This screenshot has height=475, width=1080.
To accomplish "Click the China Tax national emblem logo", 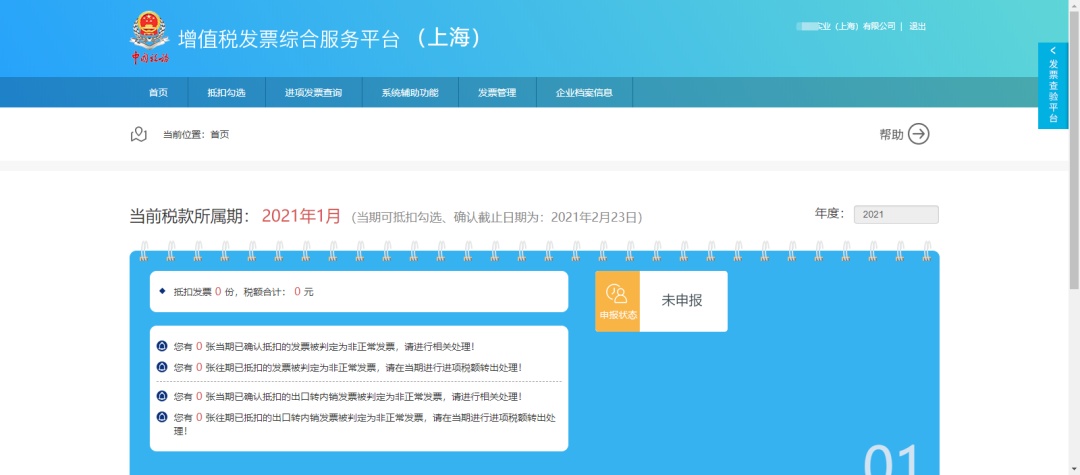I will 150,38.
